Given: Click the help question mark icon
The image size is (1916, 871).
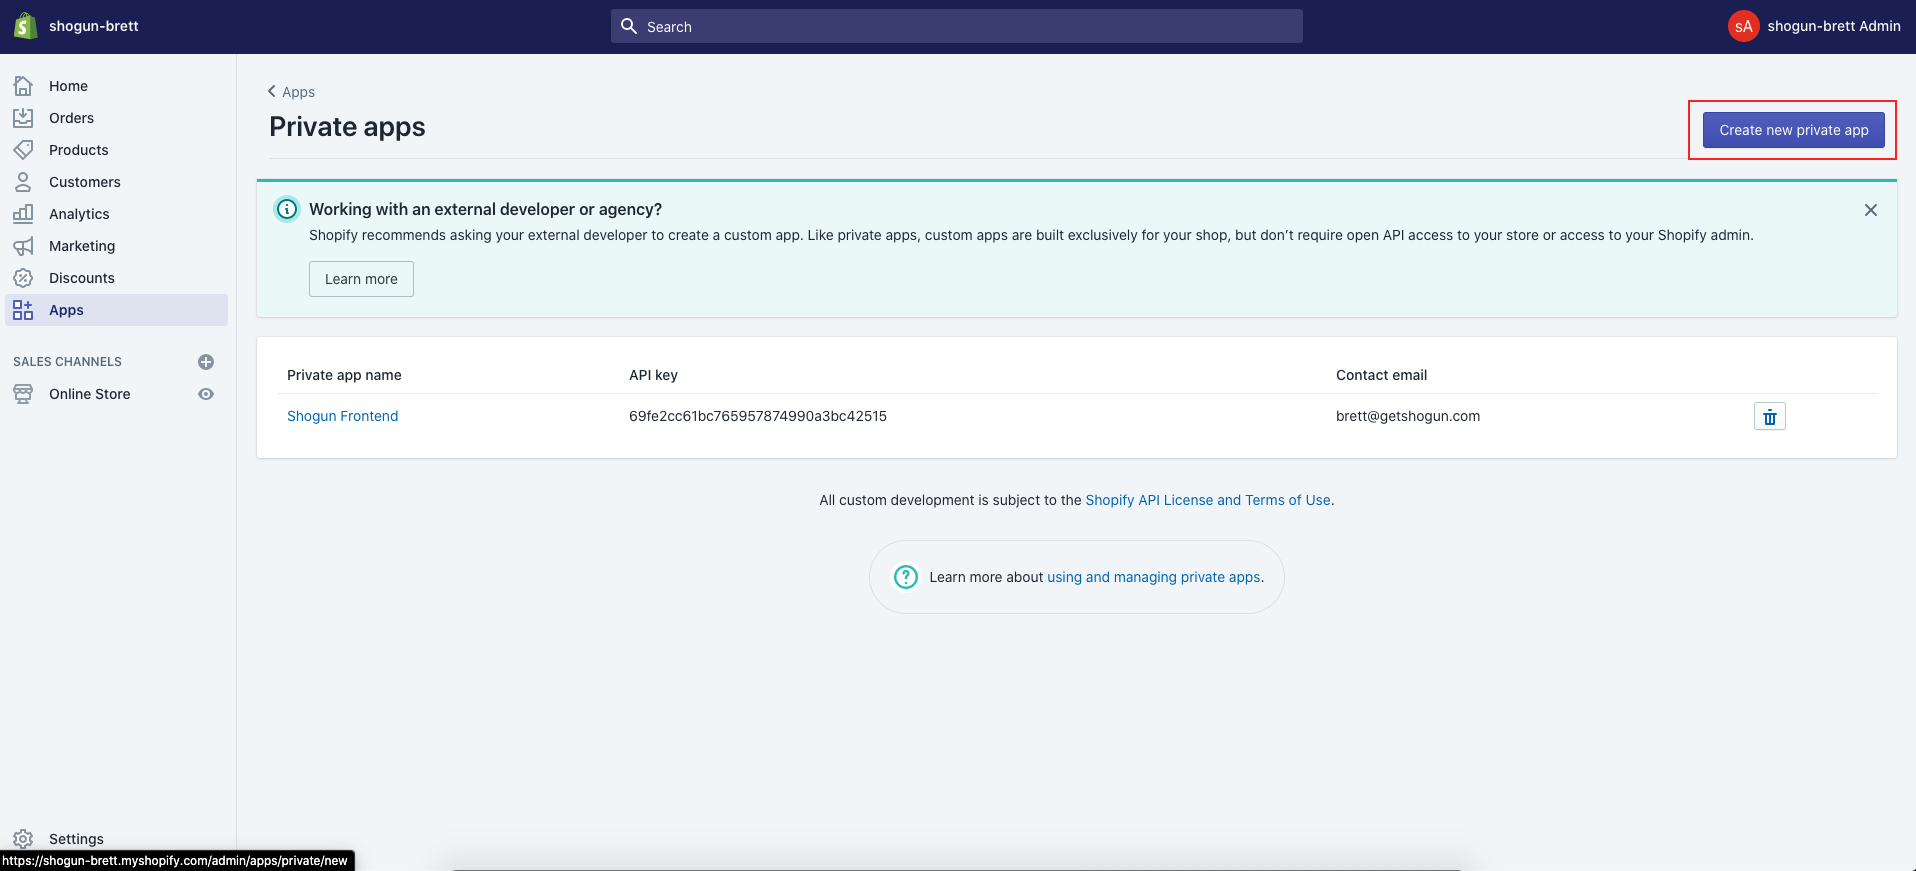Looking at the screenshot, I should [906, 577].
